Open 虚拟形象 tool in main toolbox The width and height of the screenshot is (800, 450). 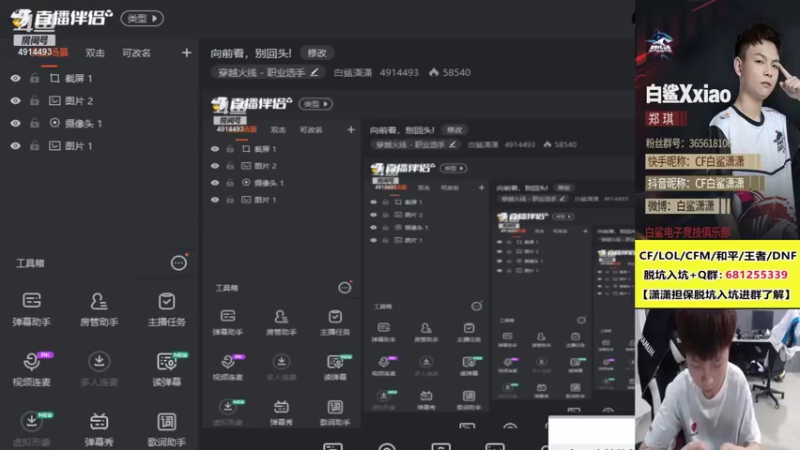tap(32, 430)
